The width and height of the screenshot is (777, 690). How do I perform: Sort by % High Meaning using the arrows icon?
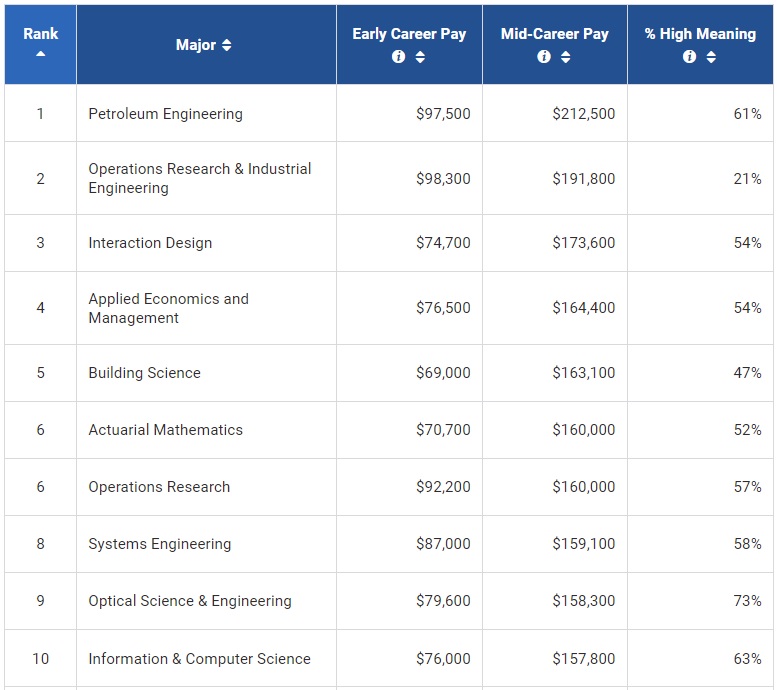711,57
